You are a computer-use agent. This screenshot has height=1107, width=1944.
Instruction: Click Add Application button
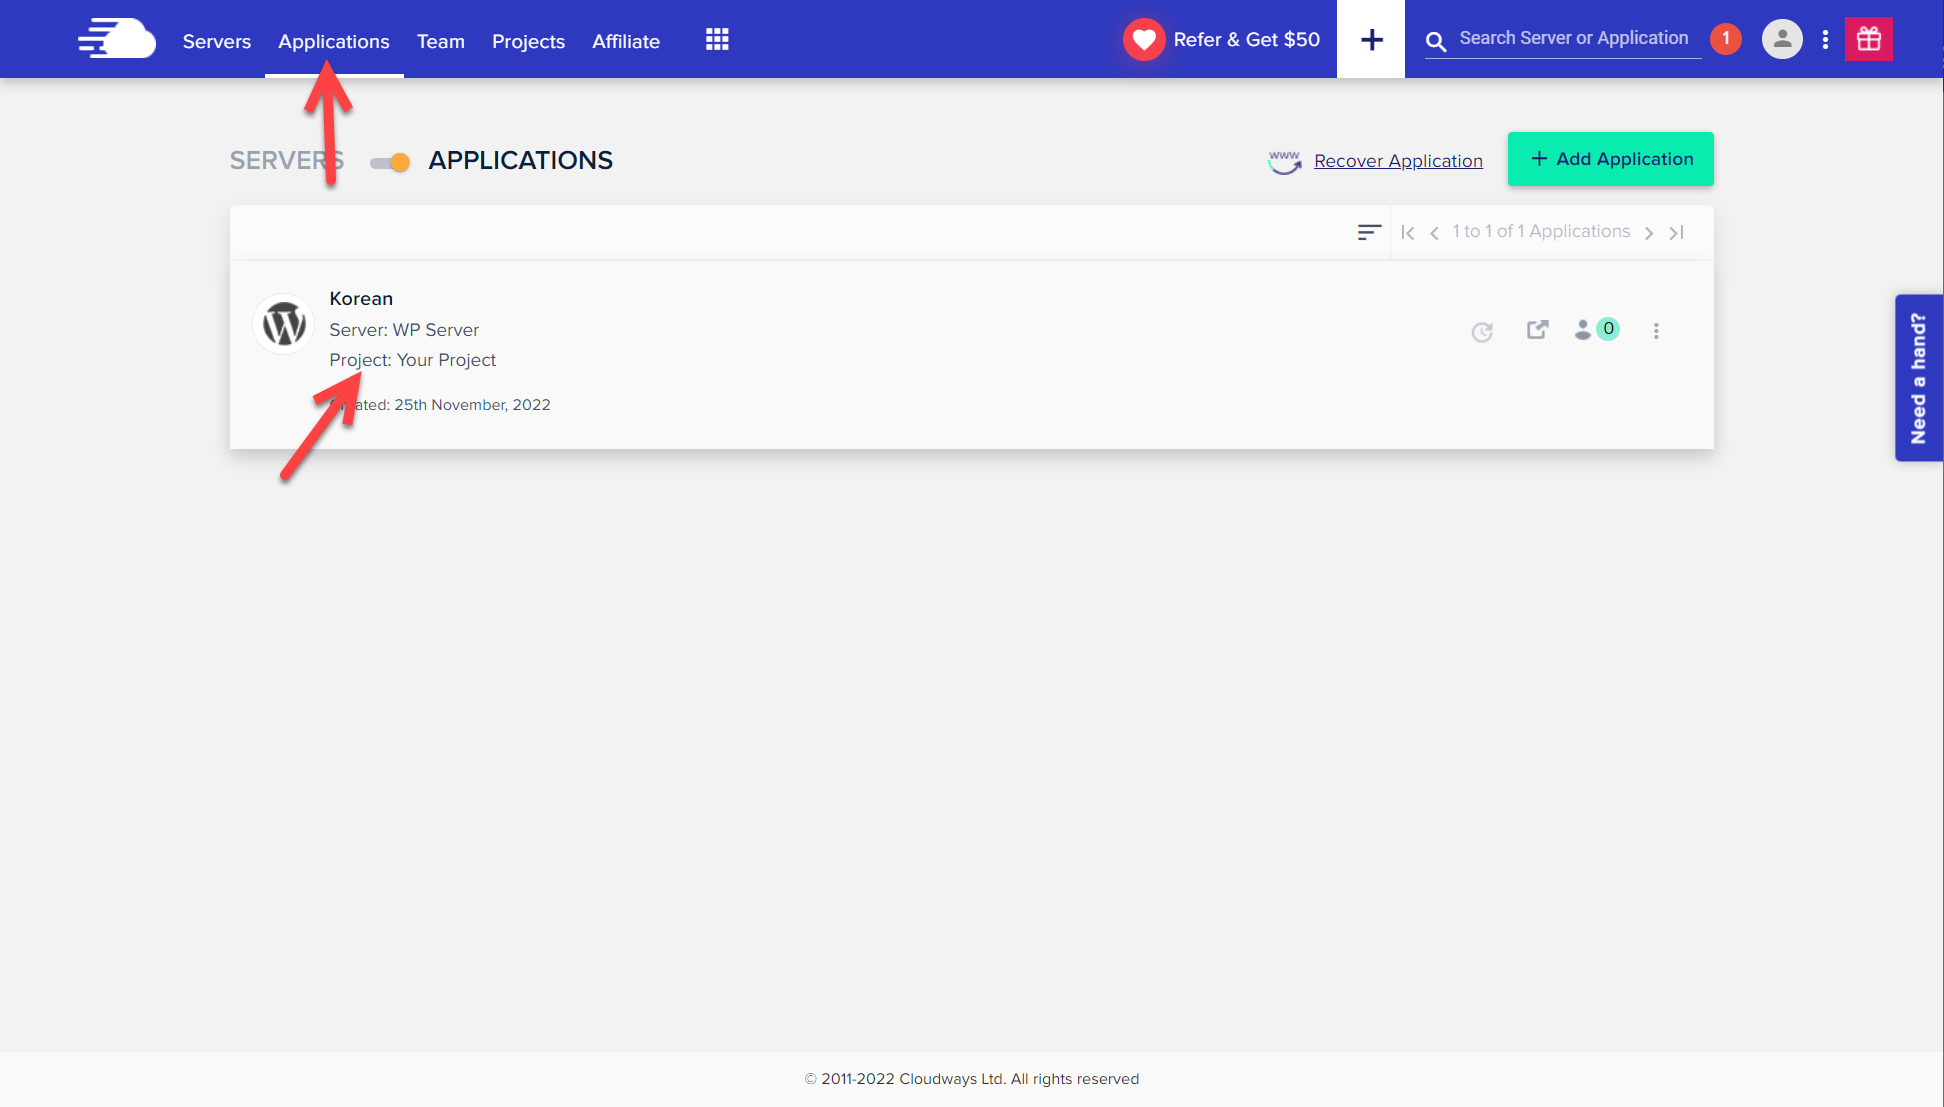click(1610, 159)
